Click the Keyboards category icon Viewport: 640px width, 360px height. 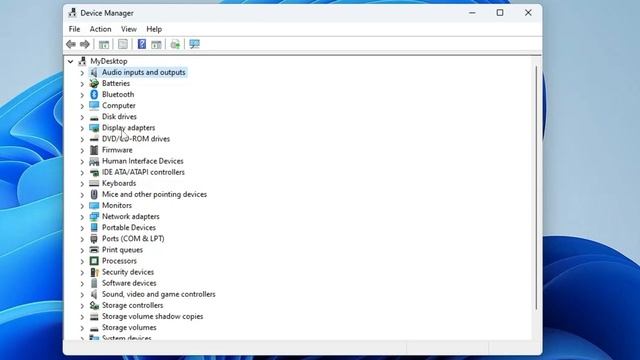click(94, 183)
